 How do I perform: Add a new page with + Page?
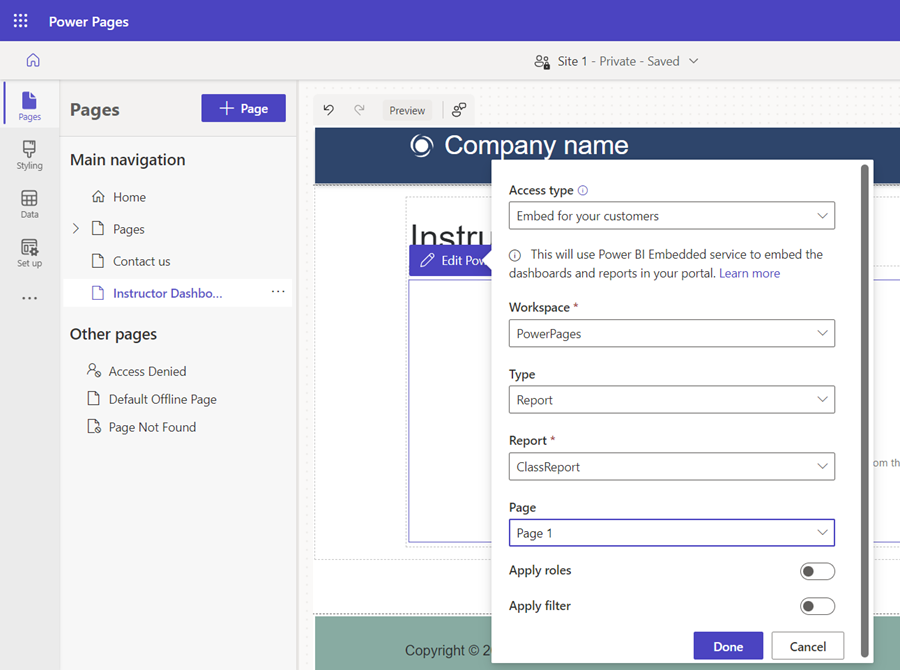point(243,108)
